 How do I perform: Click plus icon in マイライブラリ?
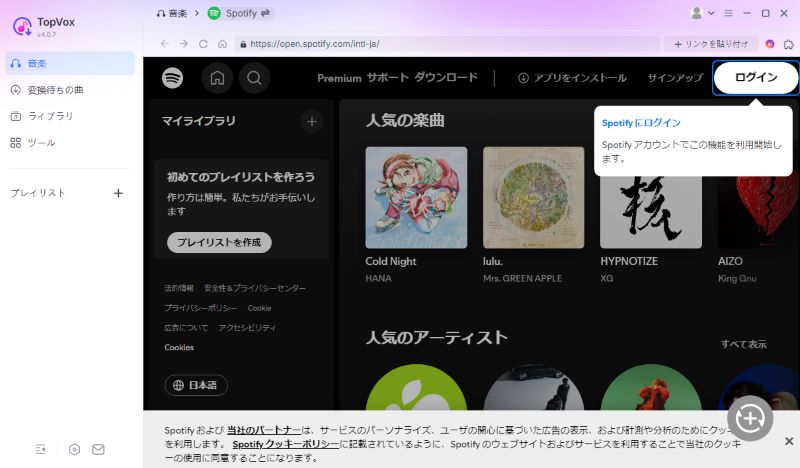point(312,121)
